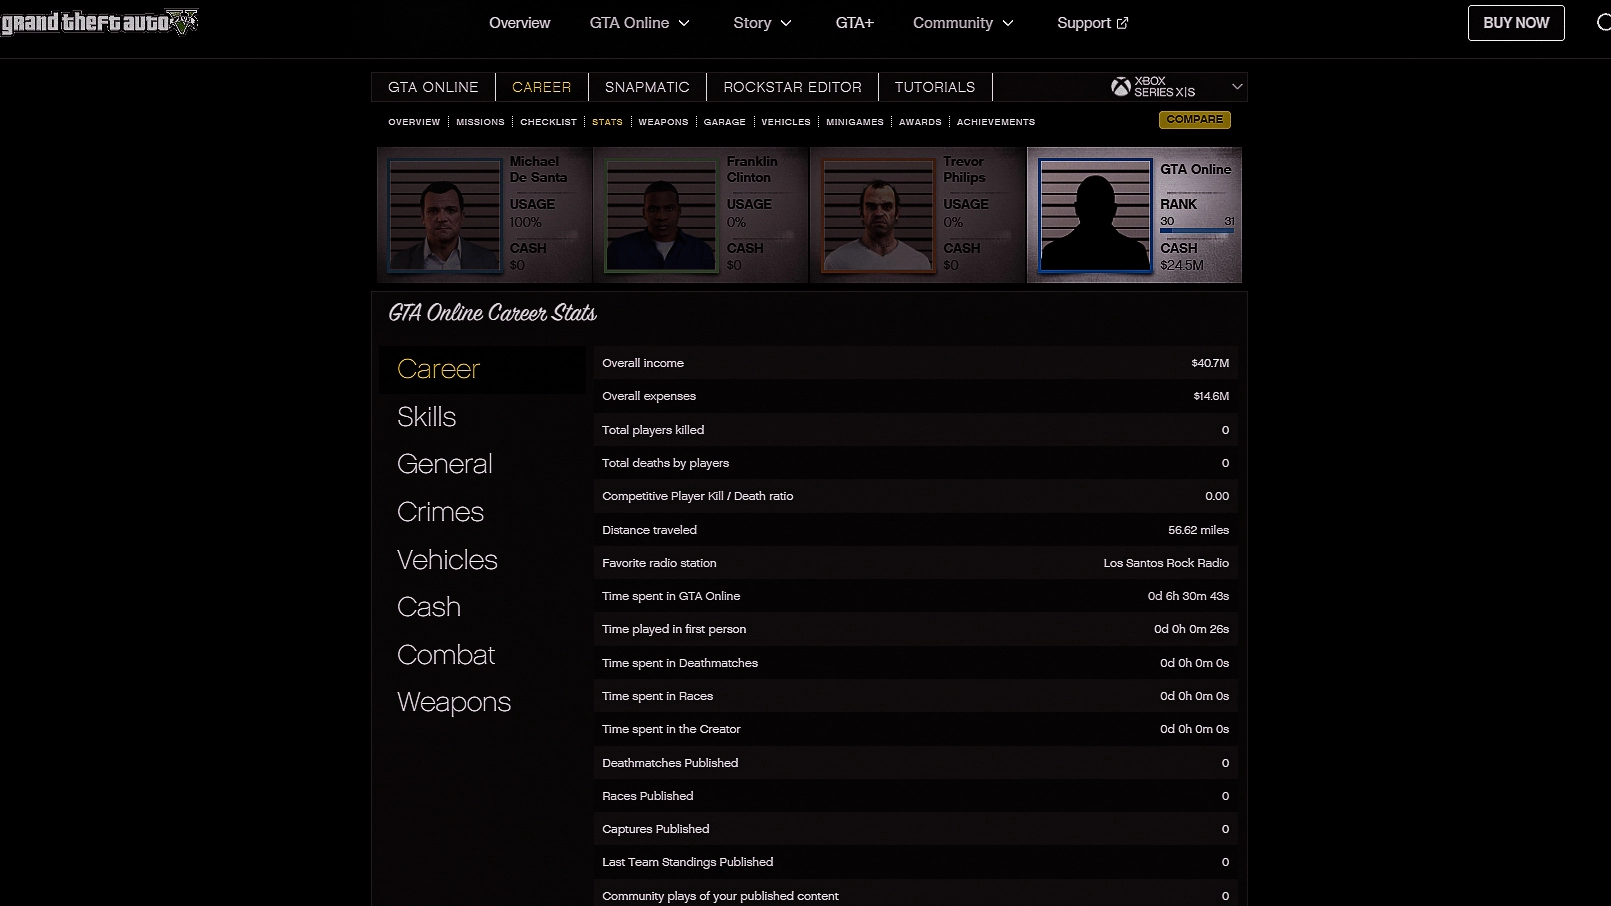Select Michael De Santa's mugshot portrait
Image resolution: width=1611 pixels, height=906 pixels.
click(x=445, y=215)
